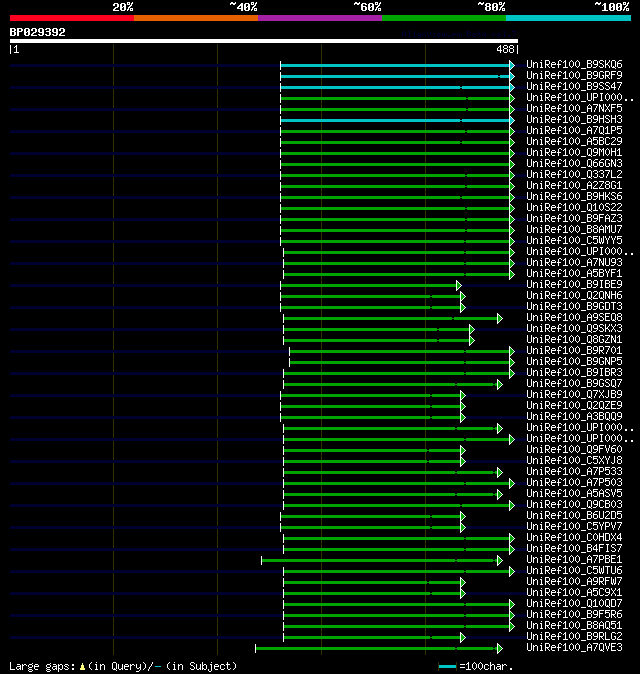Select the UniRef100_A2Z8G1 label
Viewport: 640px width, 674px height.
pos(574,185)
